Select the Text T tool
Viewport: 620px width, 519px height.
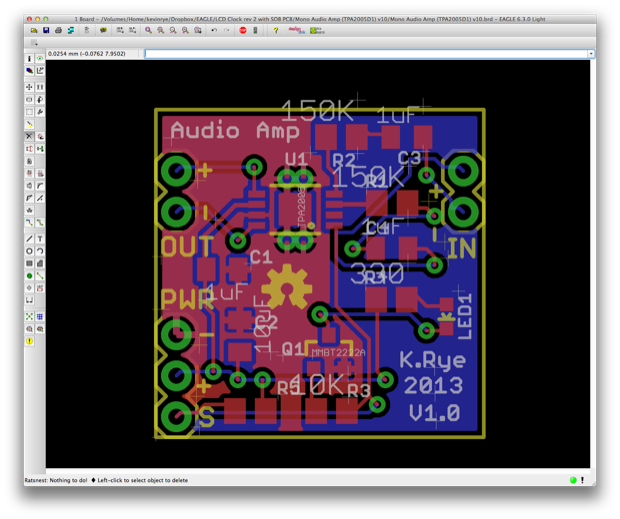[40, 239]
